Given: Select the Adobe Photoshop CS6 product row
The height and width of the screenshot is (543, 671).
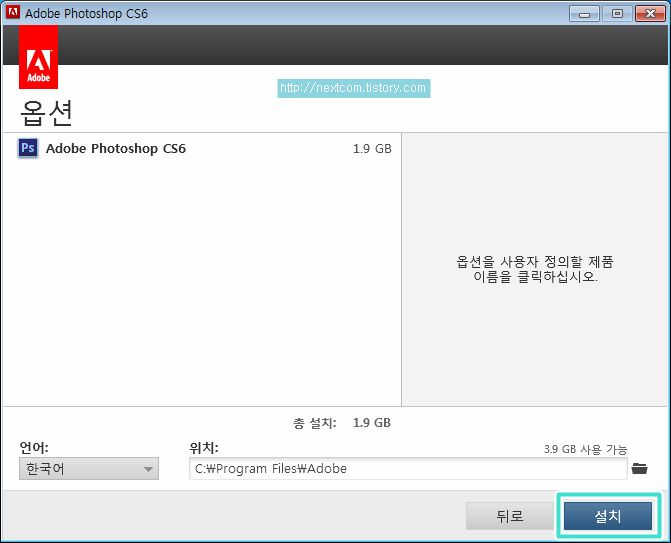Looking at the screenshot, I should [x=202, y=148].
